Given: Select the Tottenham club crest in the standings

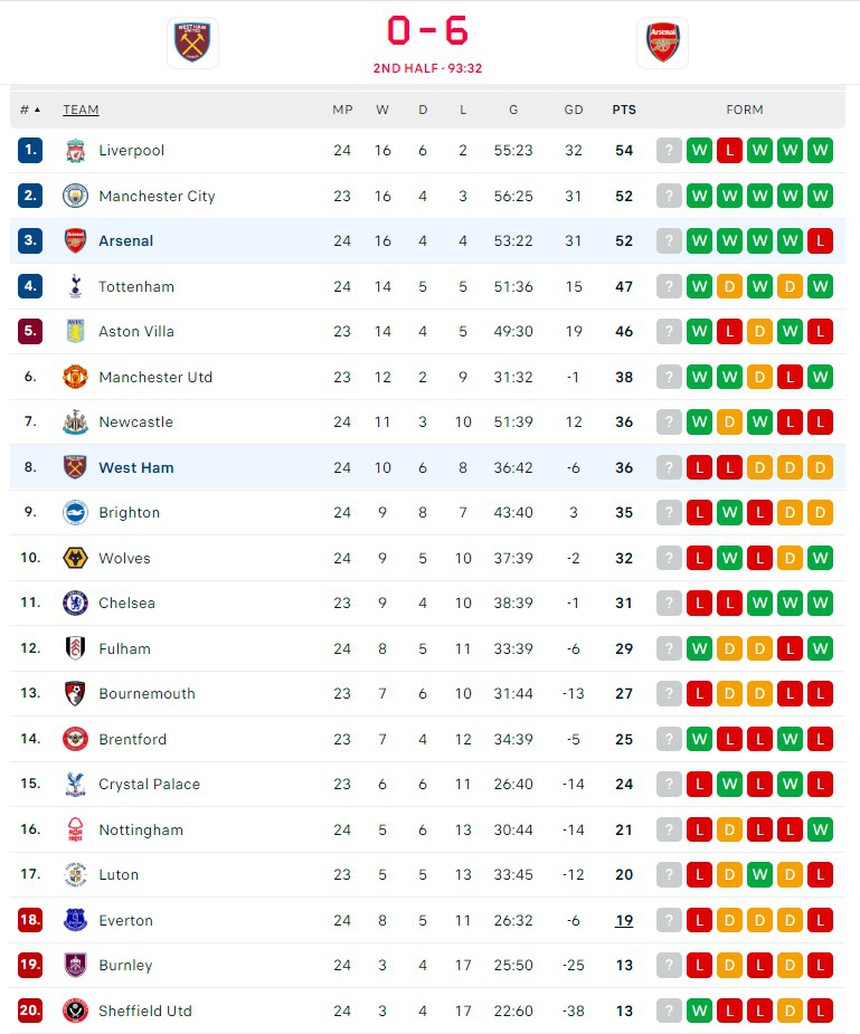Looking at the screenshot, I should pyautogui.click(x=76, y=286).
